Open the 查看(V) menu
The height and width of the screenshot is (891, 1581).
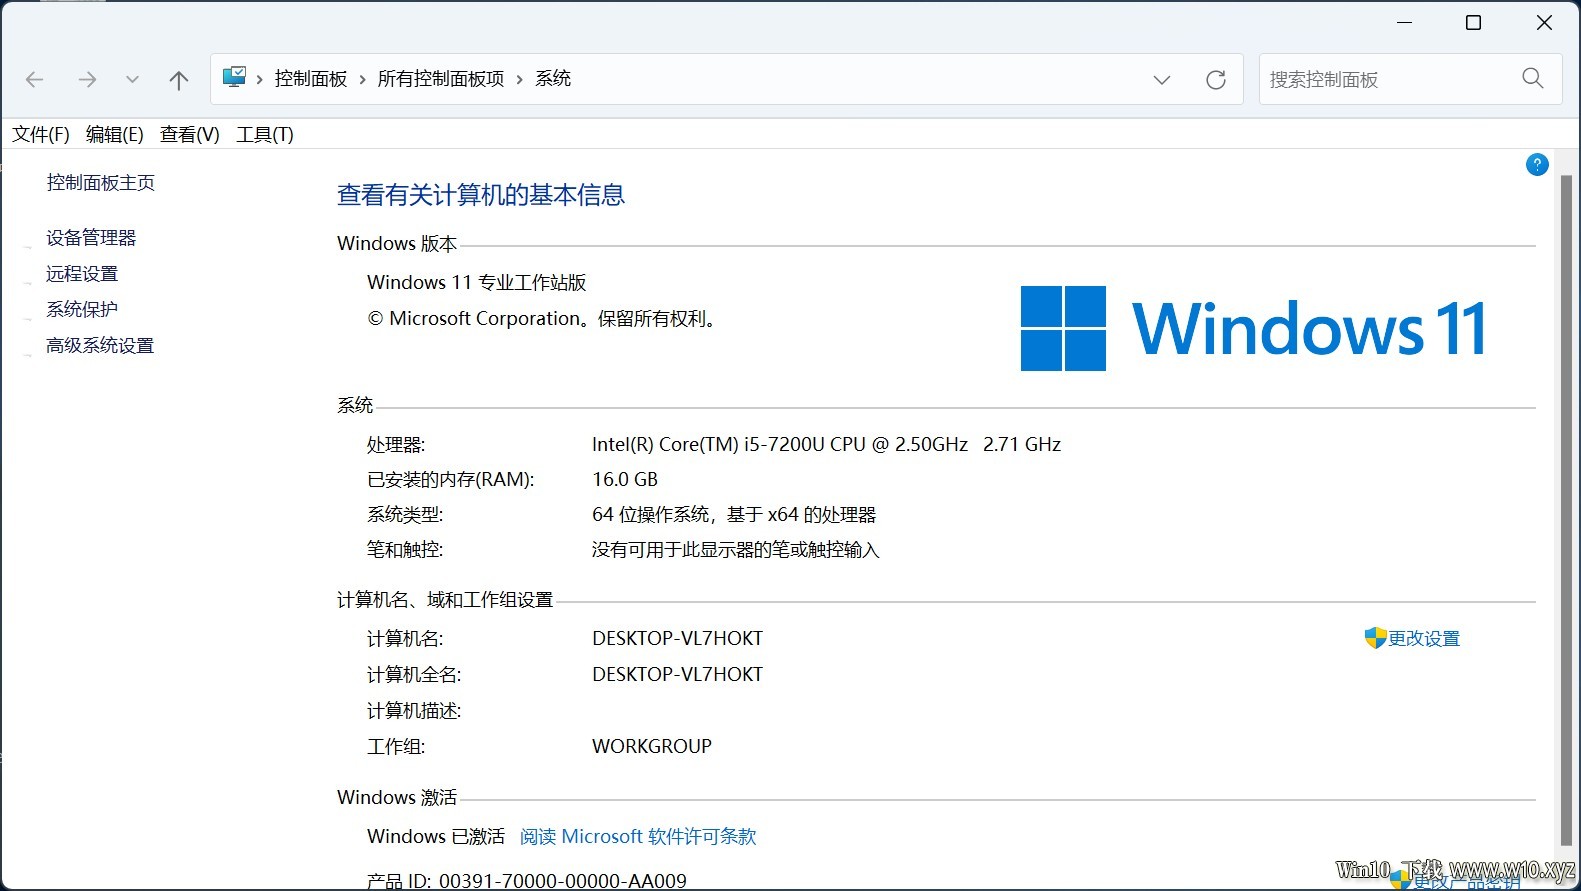point(190,134)
